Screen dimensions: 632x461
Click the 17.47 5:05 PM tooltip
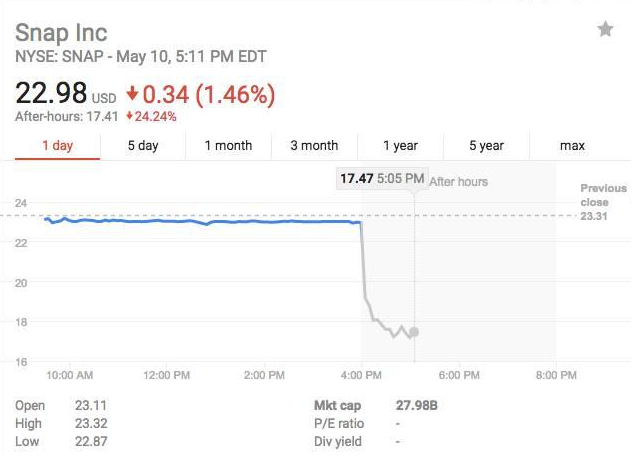point(382,179)
